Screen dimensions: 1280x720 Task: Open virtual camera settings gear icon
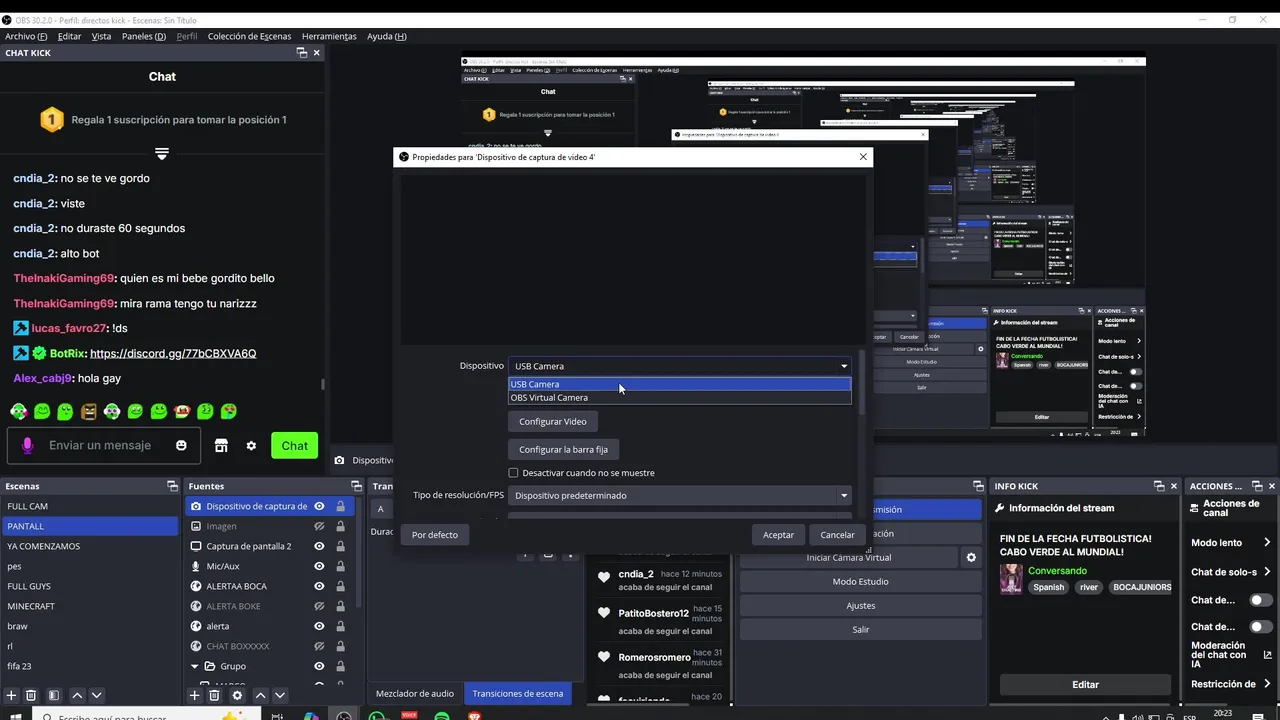click(970, 557)
